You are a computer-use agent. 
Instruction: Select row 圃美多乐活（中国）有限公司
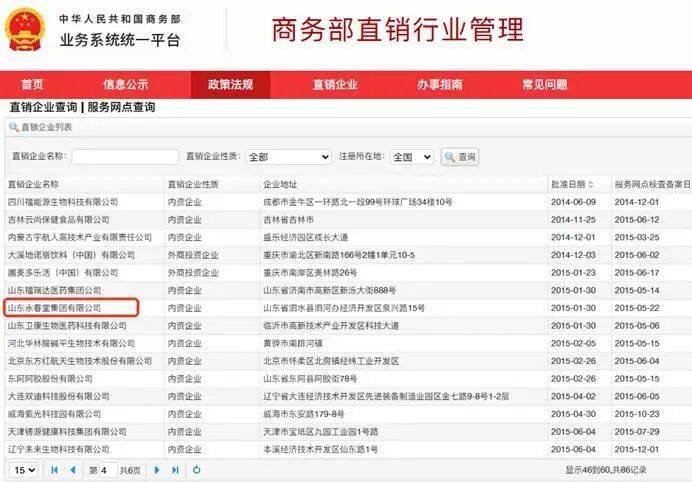click(348, 273)
